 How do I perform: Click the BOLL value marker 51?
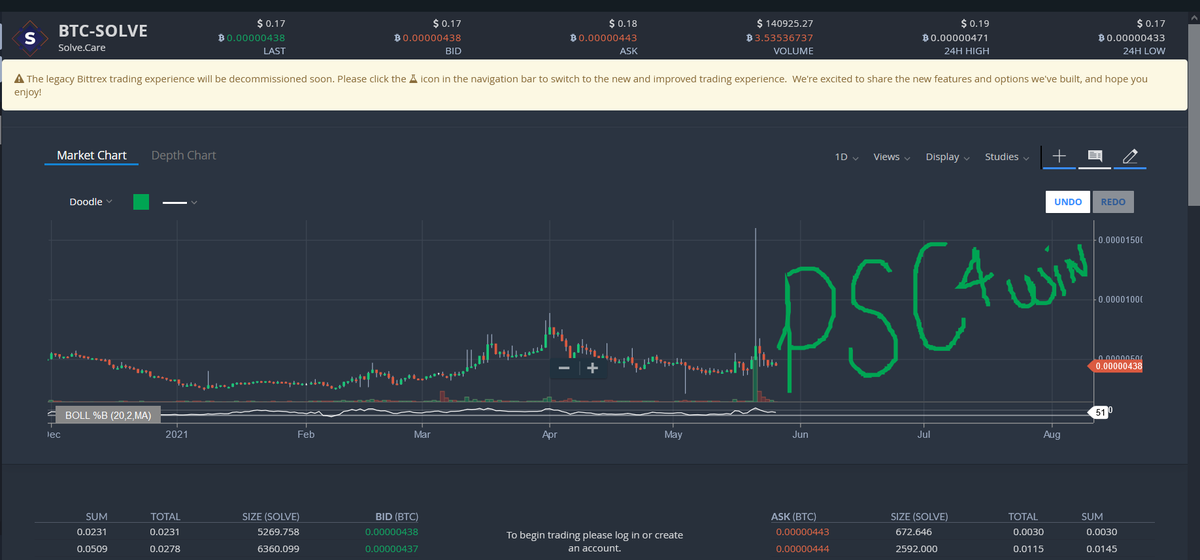pyautogui.click(x=1098, y=411)
